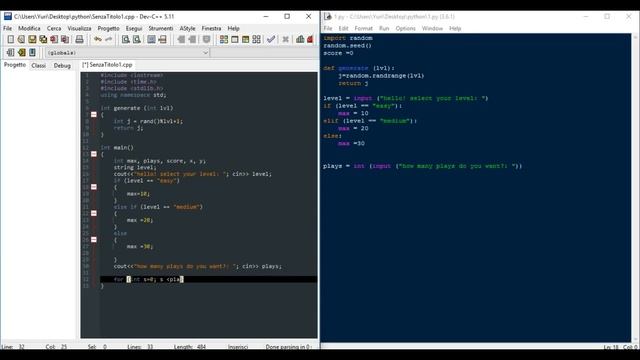Image resolution: width=640 pixels, height=360 pixels.
Task: Open the Cerca menu
Action: coord(54,28)
